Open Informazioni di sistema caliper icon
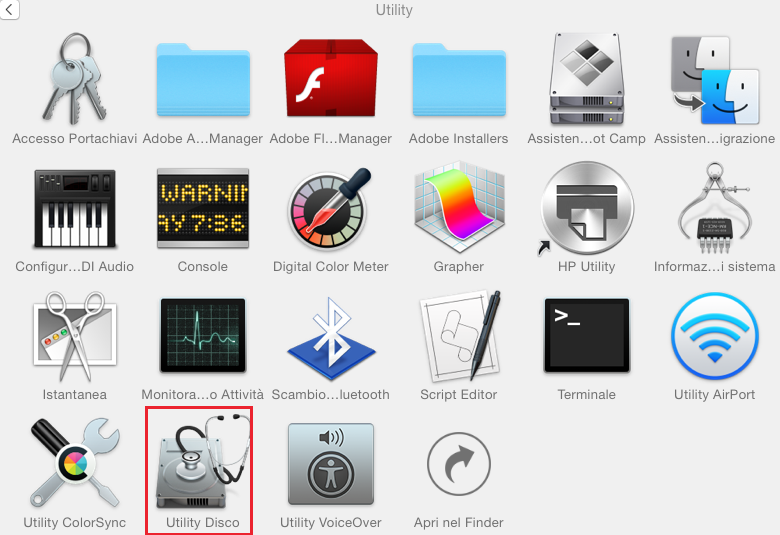The width and height of the screenshot is (780, 535). (715, 207)
